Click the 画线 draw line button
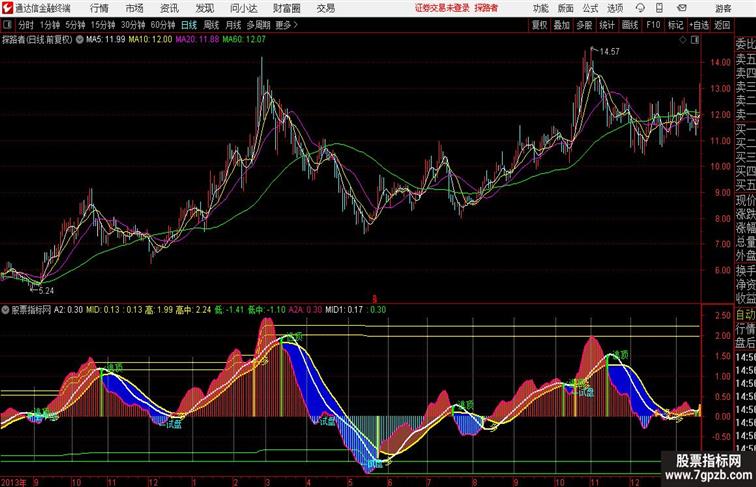 630,25
